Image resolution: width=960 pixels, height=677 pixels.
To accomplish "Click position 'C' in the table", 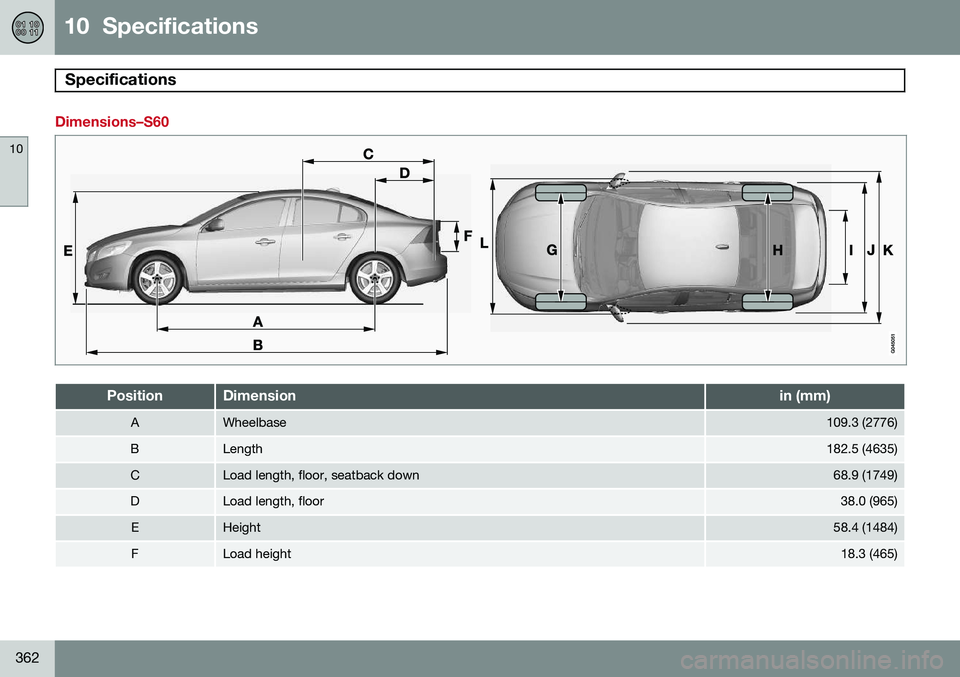I will tap(135, 476).
